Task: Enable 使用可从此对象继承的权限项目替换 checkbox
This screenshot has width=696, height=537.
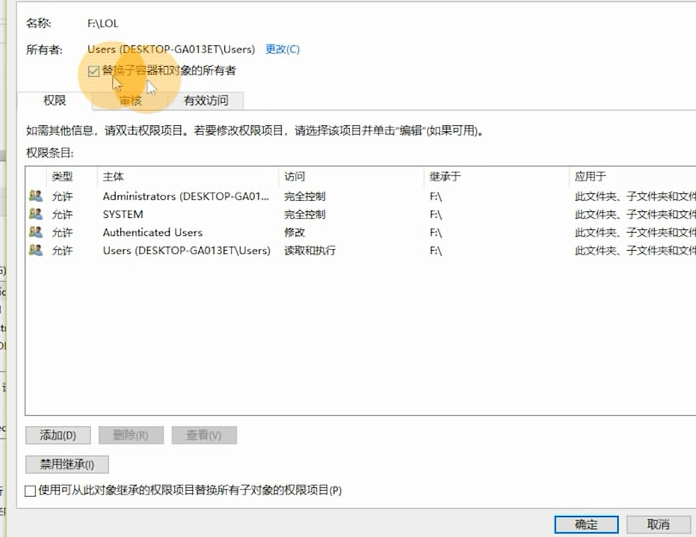Action: [30, 491]
